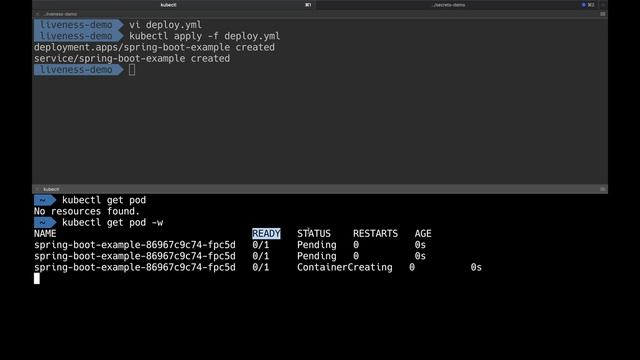Close the liveness-demo split pane
Image resolution: width=640 pixels, height=360 pixels.
tap(38, 14)
